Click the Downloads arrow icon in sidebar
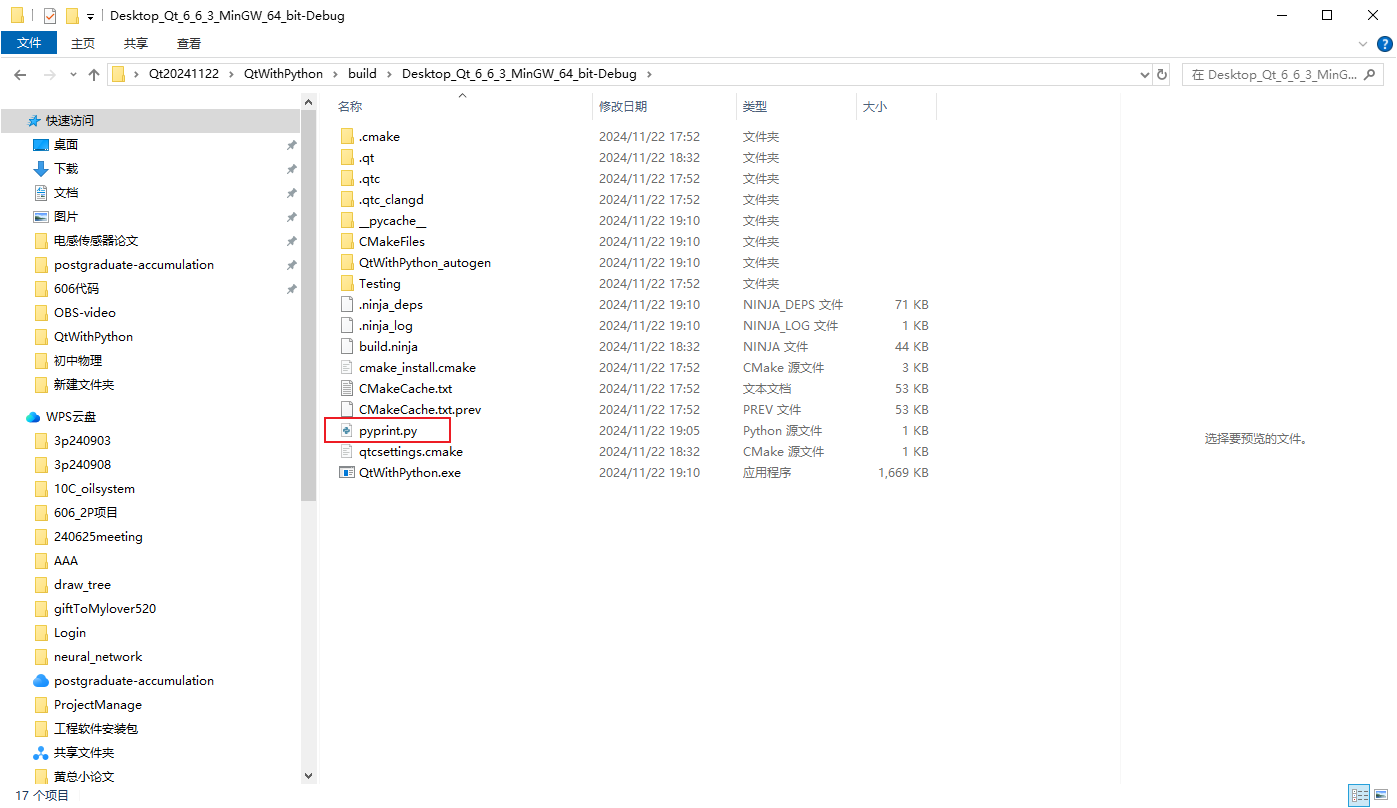 tap(41, 168)
